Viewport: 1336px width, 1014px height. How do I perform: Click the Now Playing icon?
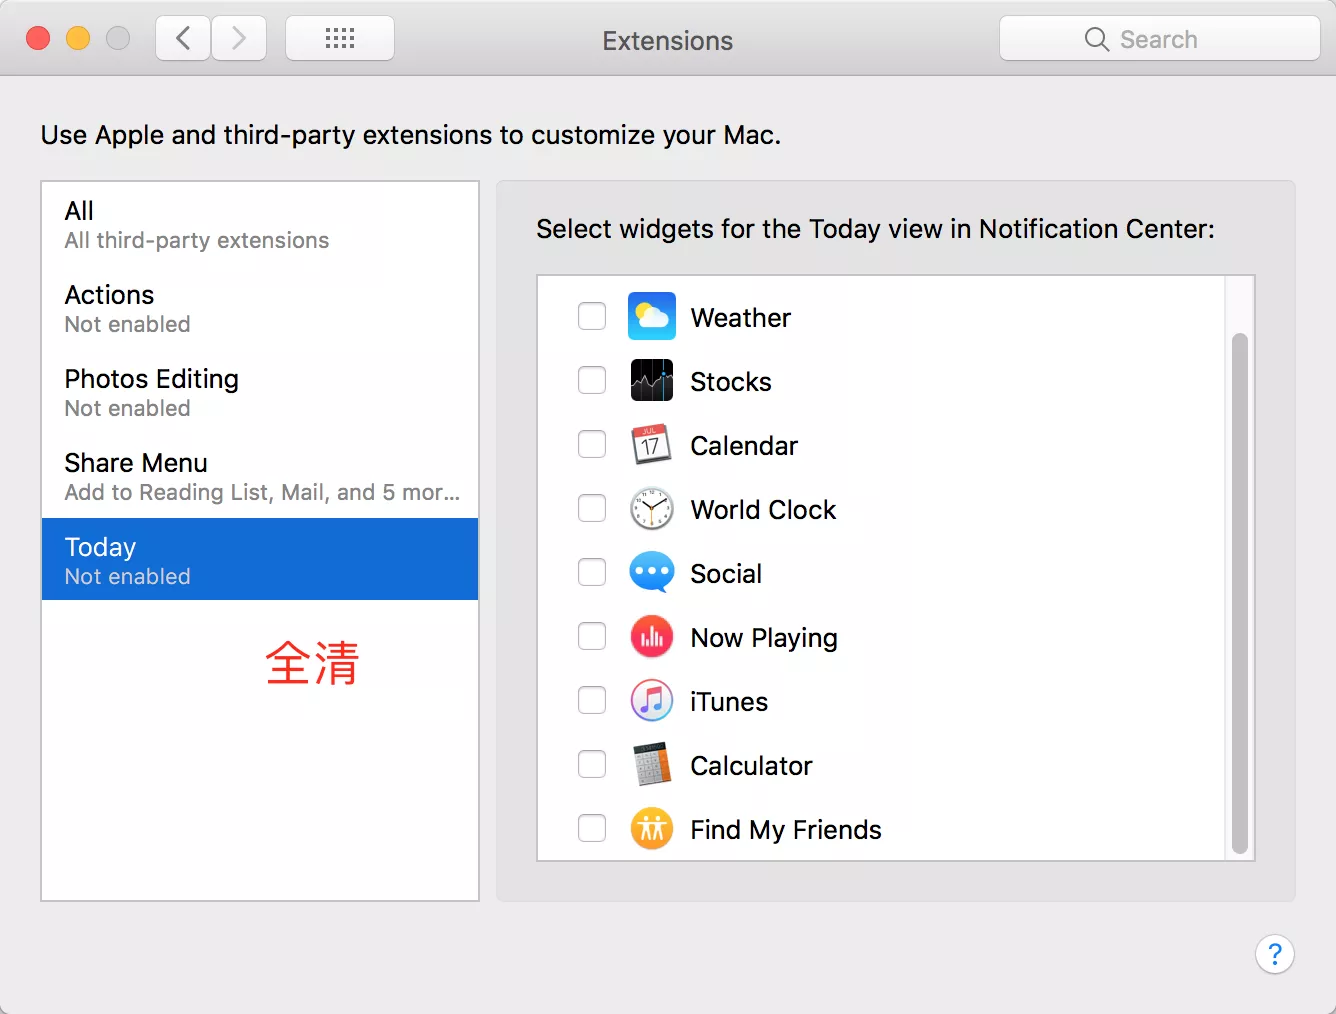point(652,637)
